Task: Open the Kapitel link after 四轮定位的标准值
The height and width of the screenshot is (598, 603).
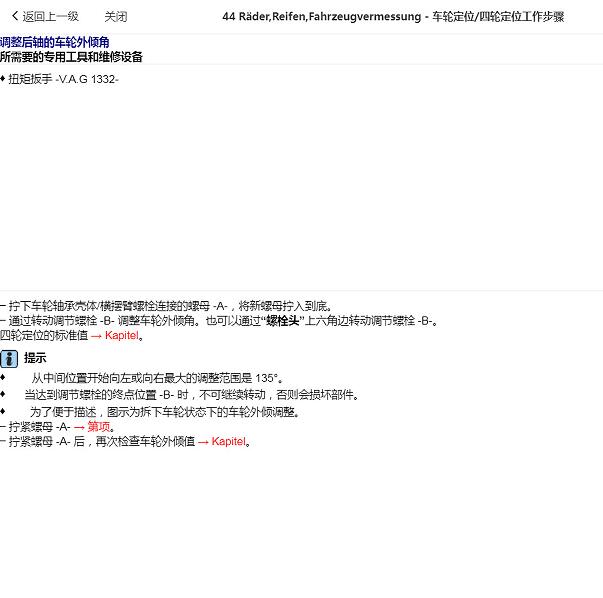Action: pyautogui.click(x=121, y=335)
